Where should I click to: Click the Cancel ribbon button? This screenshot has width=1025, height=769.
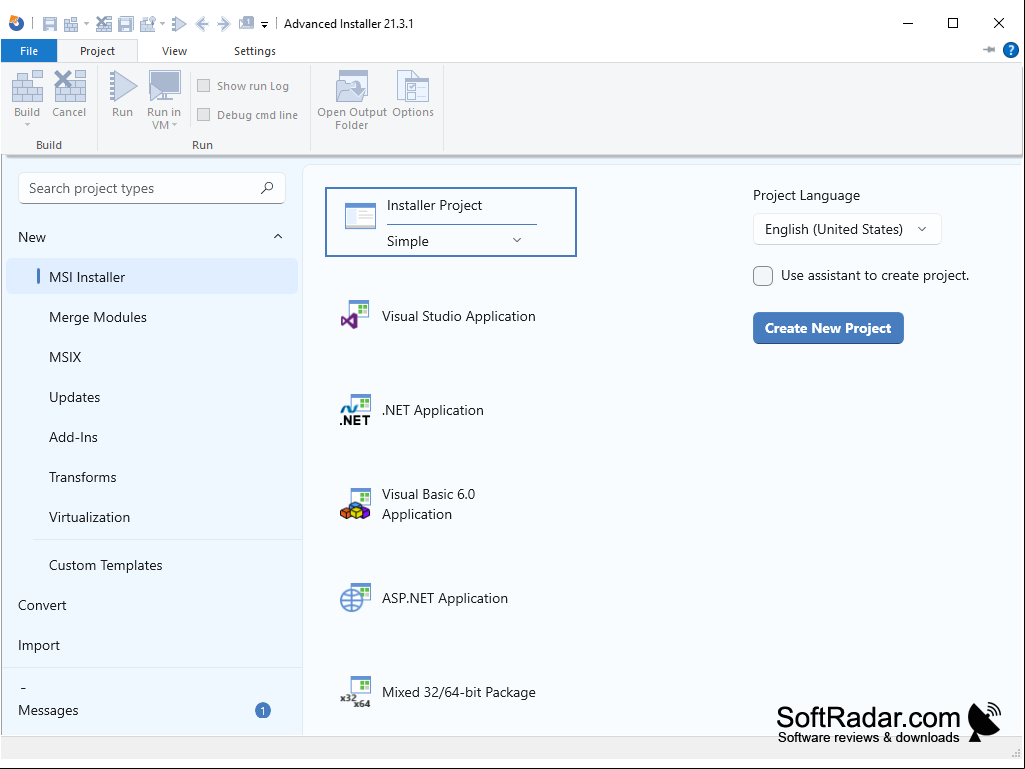pyautogui.click(x=69, y=94)
